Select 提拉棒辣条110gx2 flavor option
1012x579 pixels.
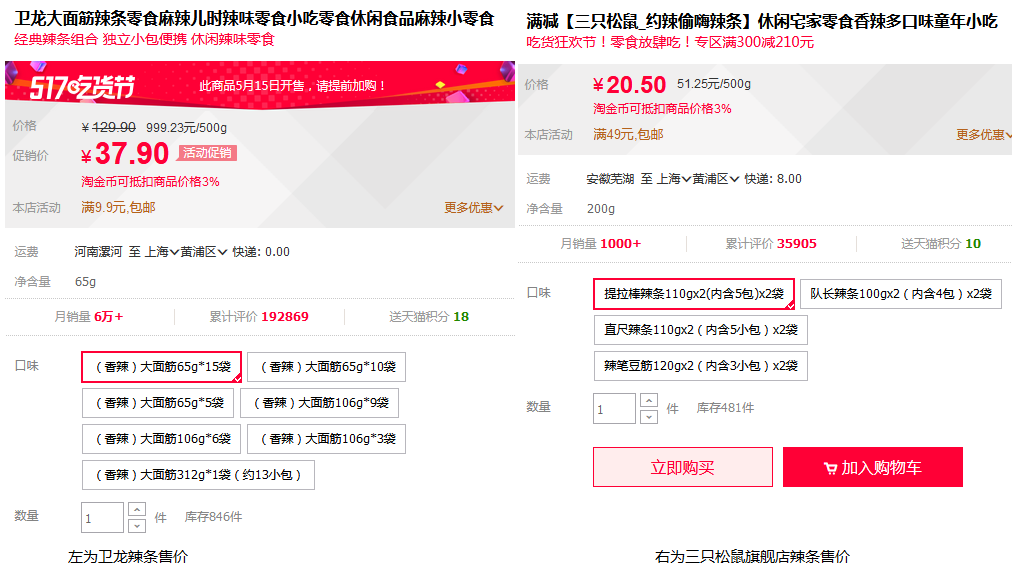point(694,294)
